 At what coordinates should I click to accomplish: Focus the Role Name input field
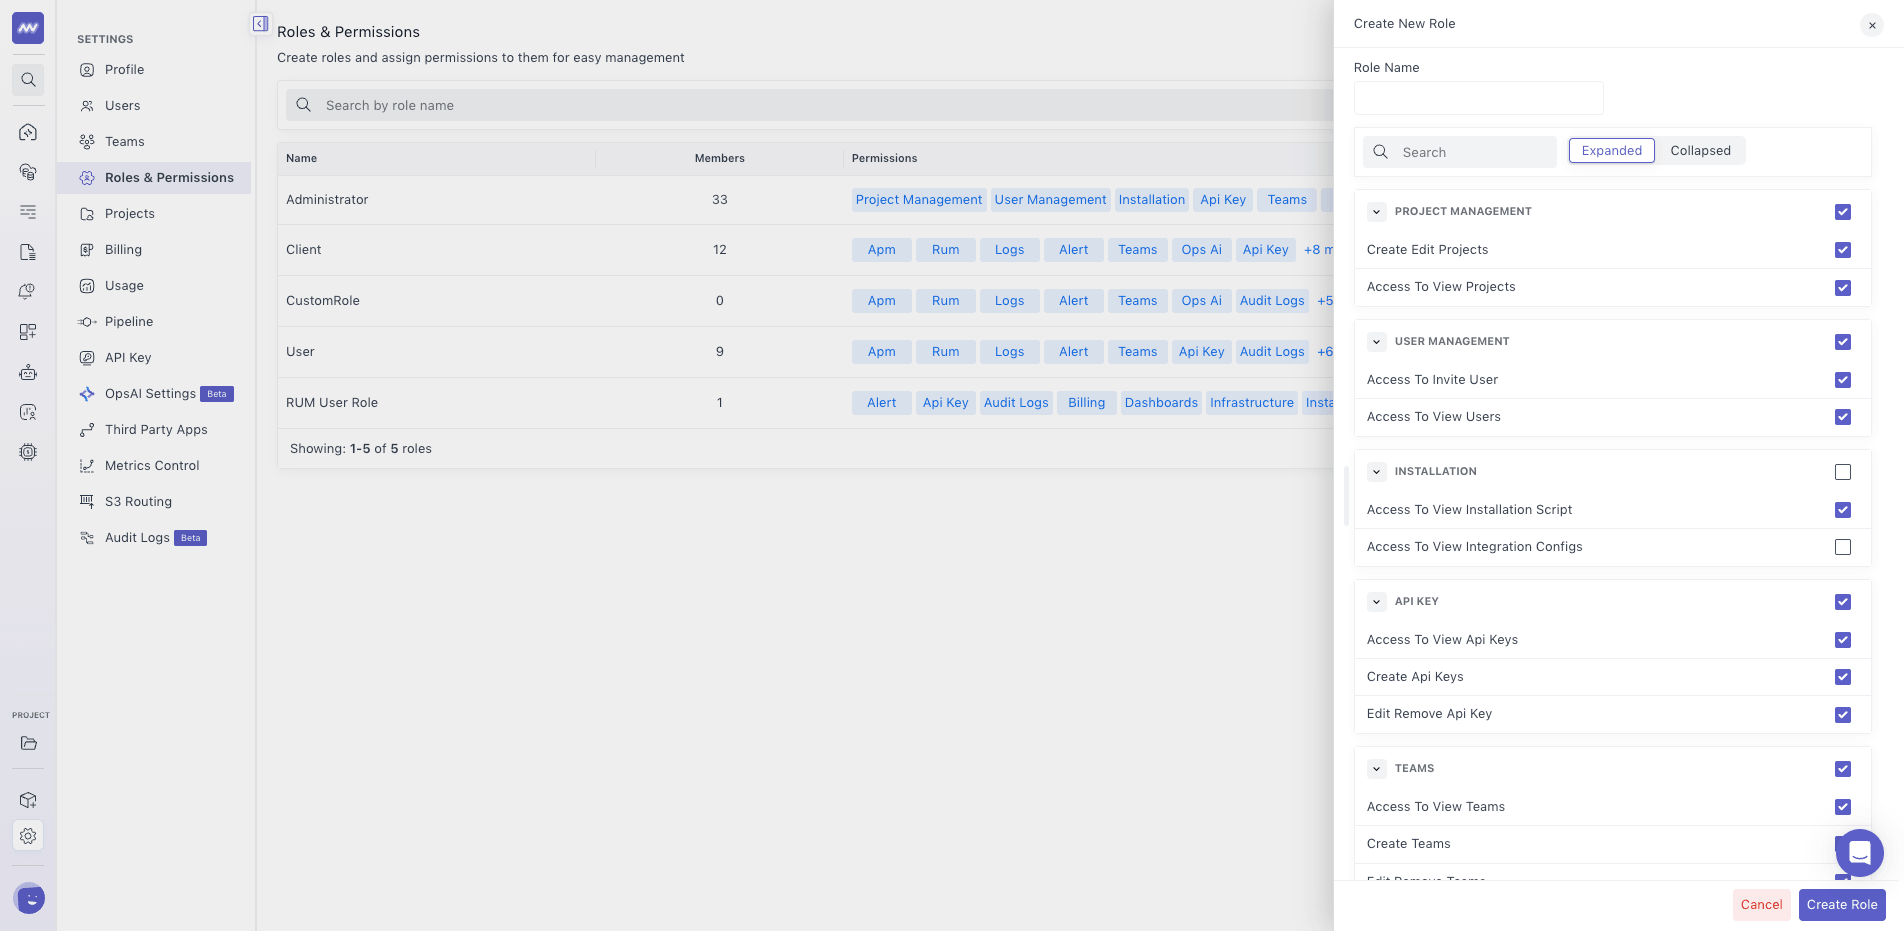pyautogui.click(x=1478, y=98)
